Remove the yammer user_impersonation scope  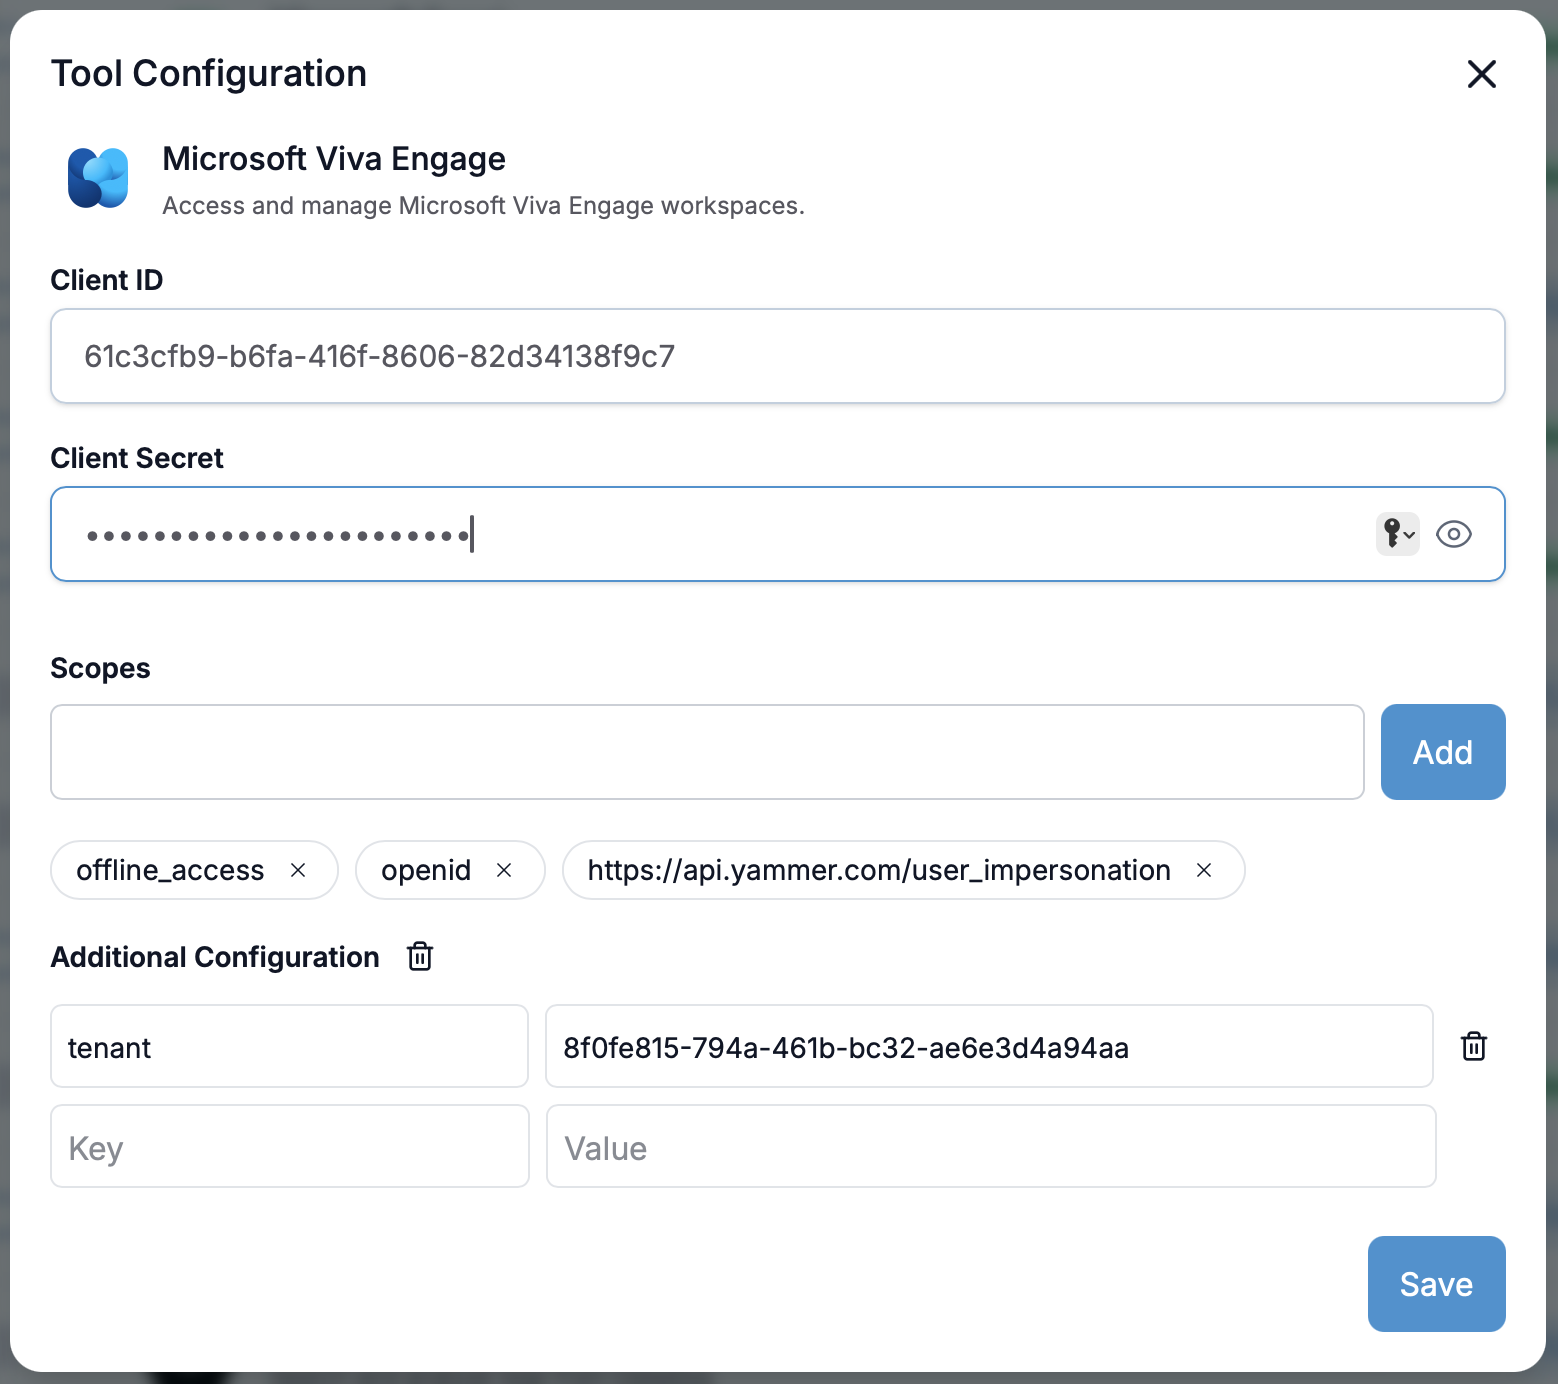coord(1204,870)
